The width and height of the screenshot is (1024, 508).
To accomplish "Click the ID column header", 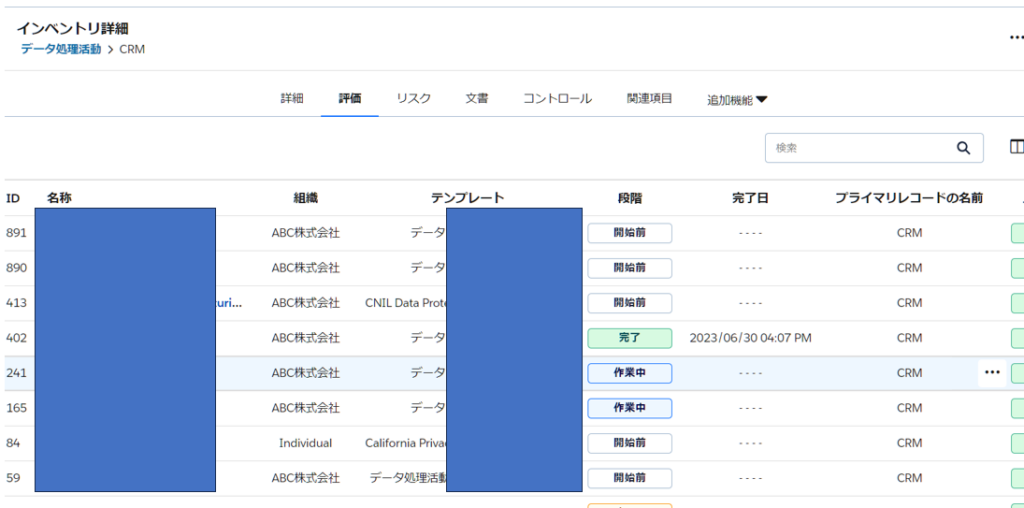I will [x=13, y=198].
